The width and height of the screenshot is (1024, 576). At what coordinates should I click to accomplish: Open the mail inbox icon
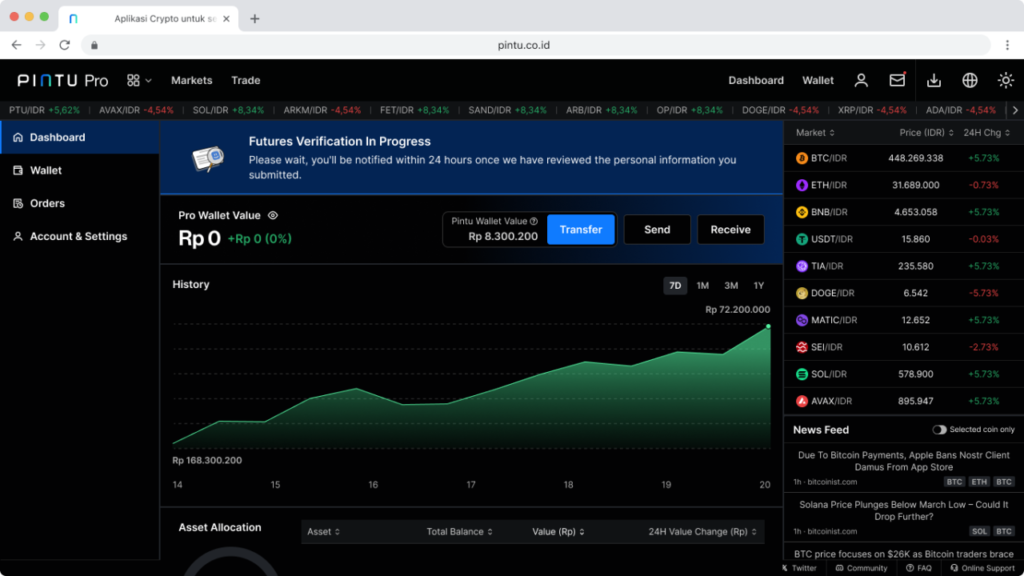(x=897, y=80)
